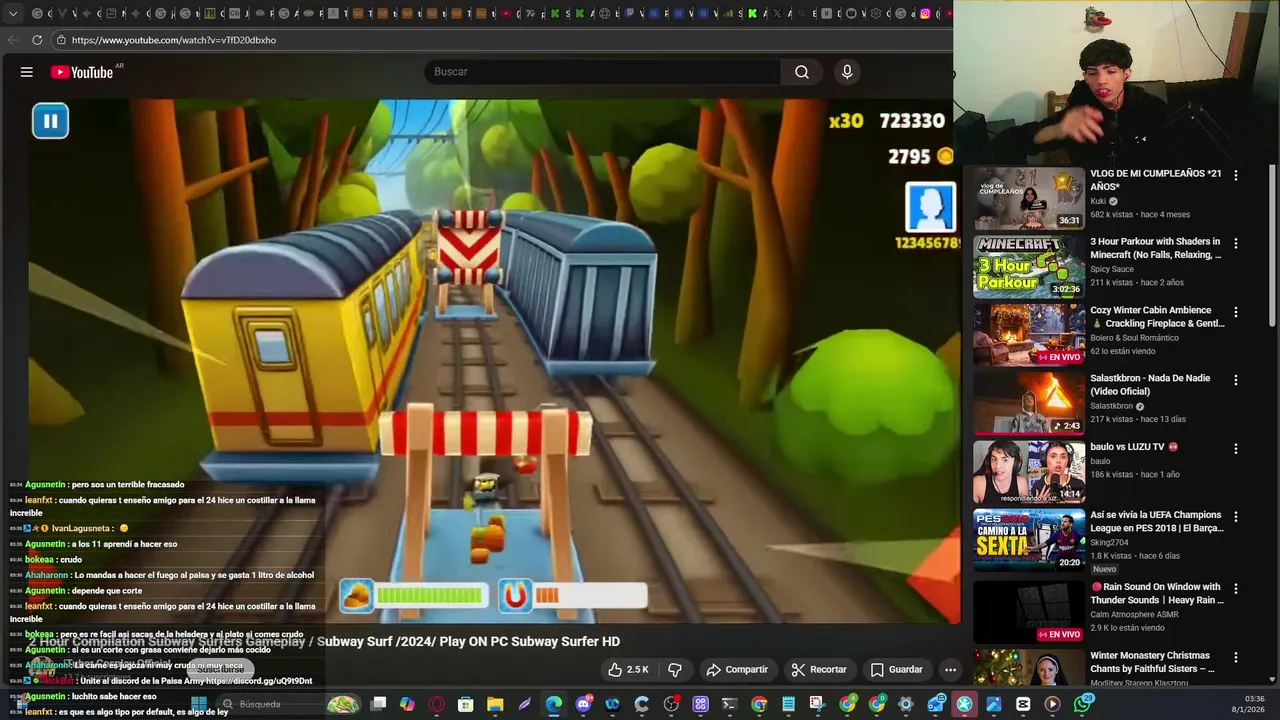The width and height of the screenshot is (1280, 720).
Task: Pause the video with the blue overlay button
Action: tap(50, 121)
